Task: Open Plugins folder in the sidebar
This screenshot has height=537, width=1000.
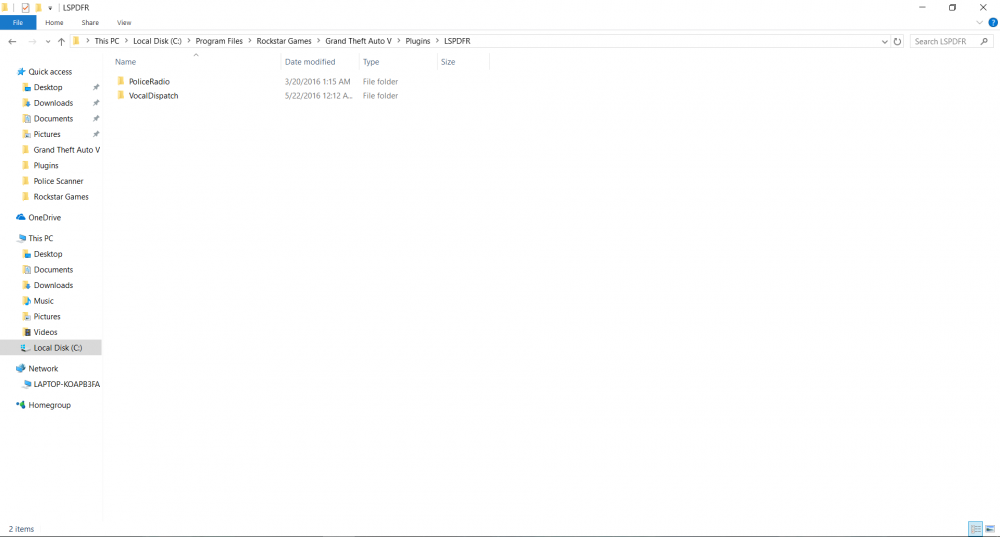Action: click(x=46, y=166)
